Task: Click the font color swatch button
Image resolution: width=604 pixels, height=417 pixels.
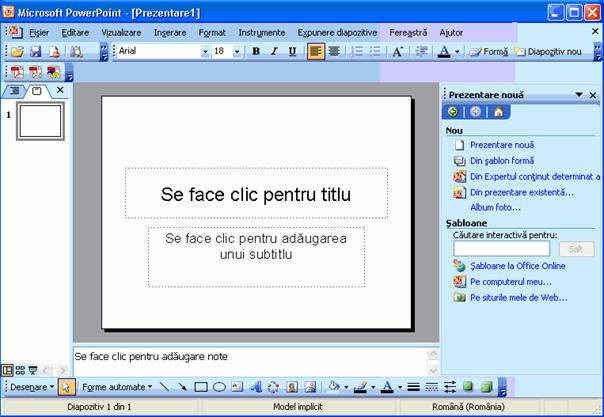Action: click(x=444, y=51)
